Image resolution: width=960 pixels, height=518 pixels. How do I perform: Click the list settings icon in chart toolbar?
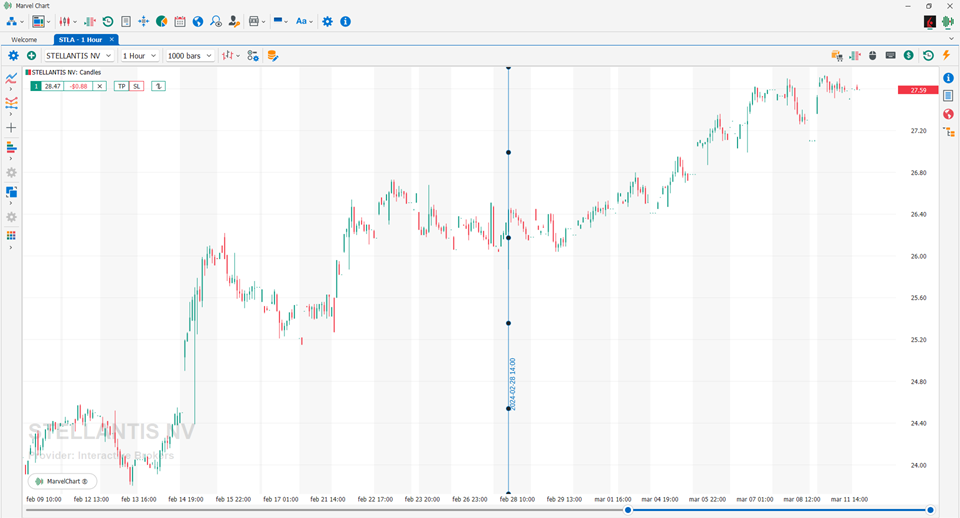tap(253, 56)
